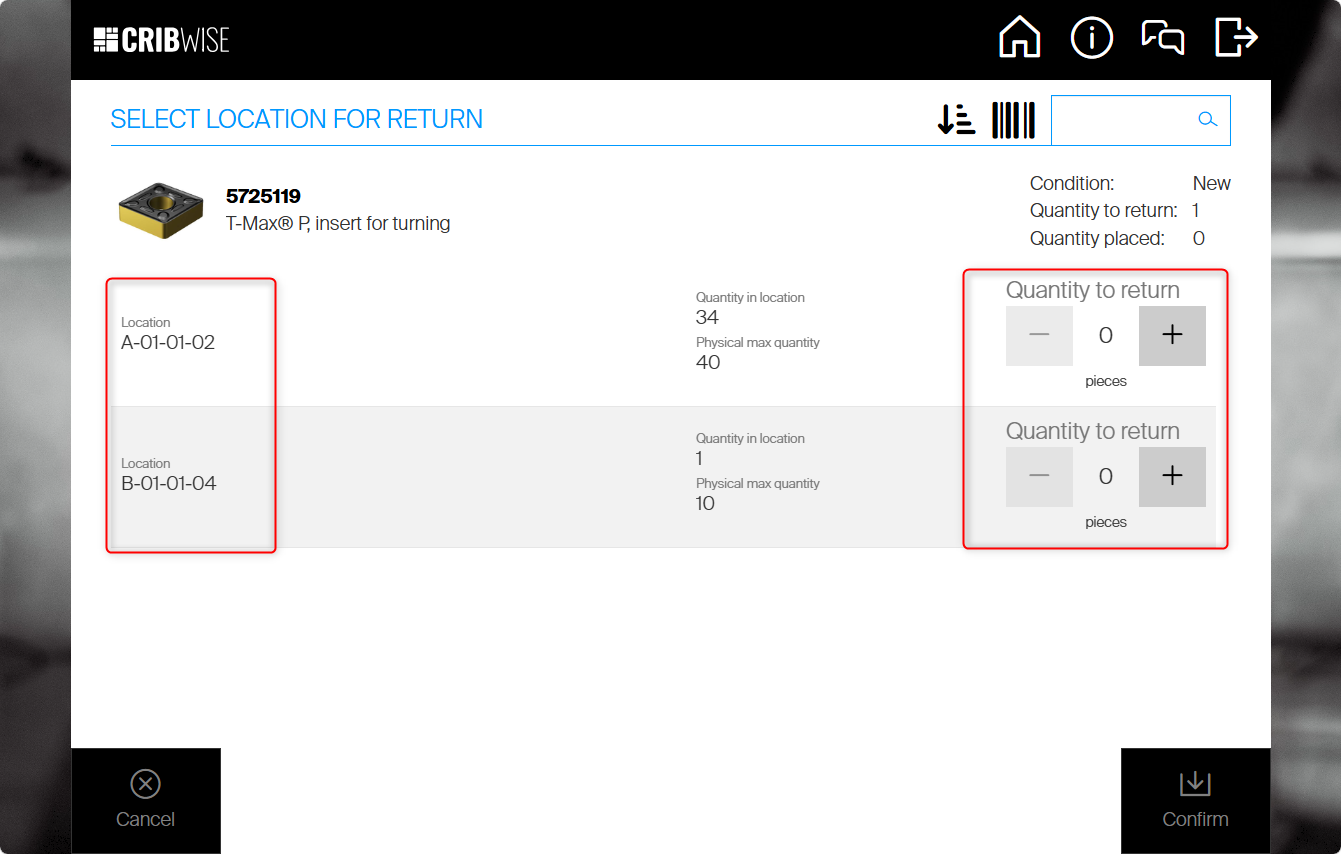Select the insert product thumbnail
1341x854 pixels.
click(161, 209)
